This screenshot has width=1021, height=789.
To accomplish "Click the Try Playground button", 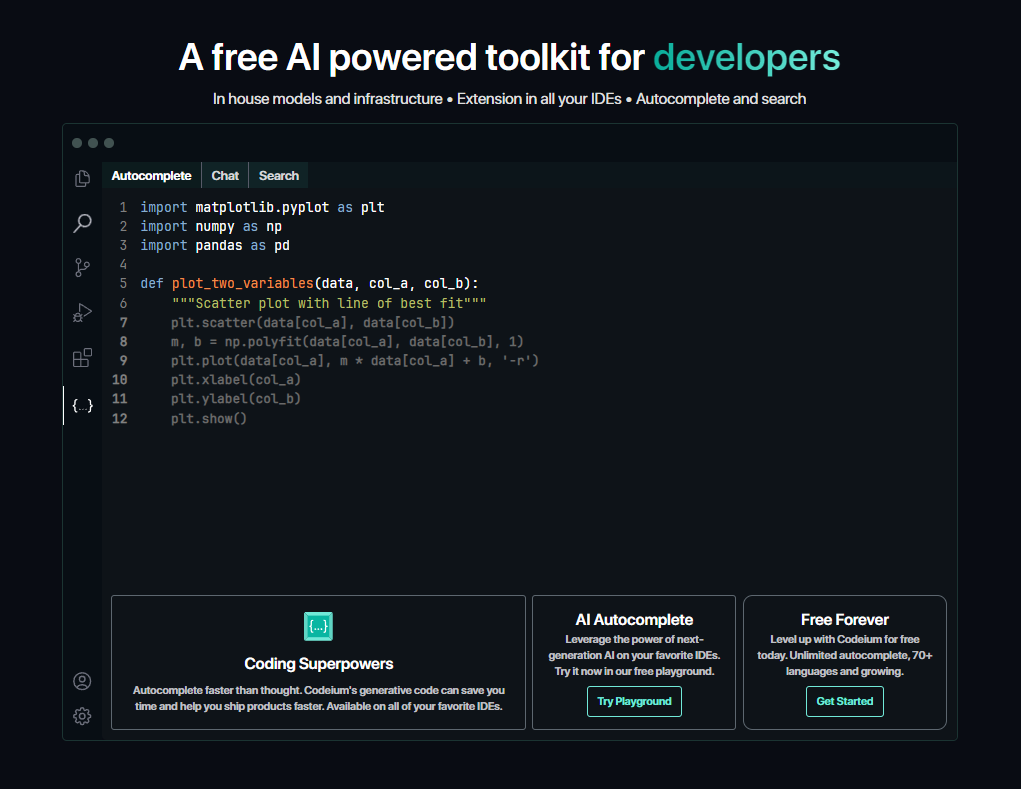I will tap(634, 701).
